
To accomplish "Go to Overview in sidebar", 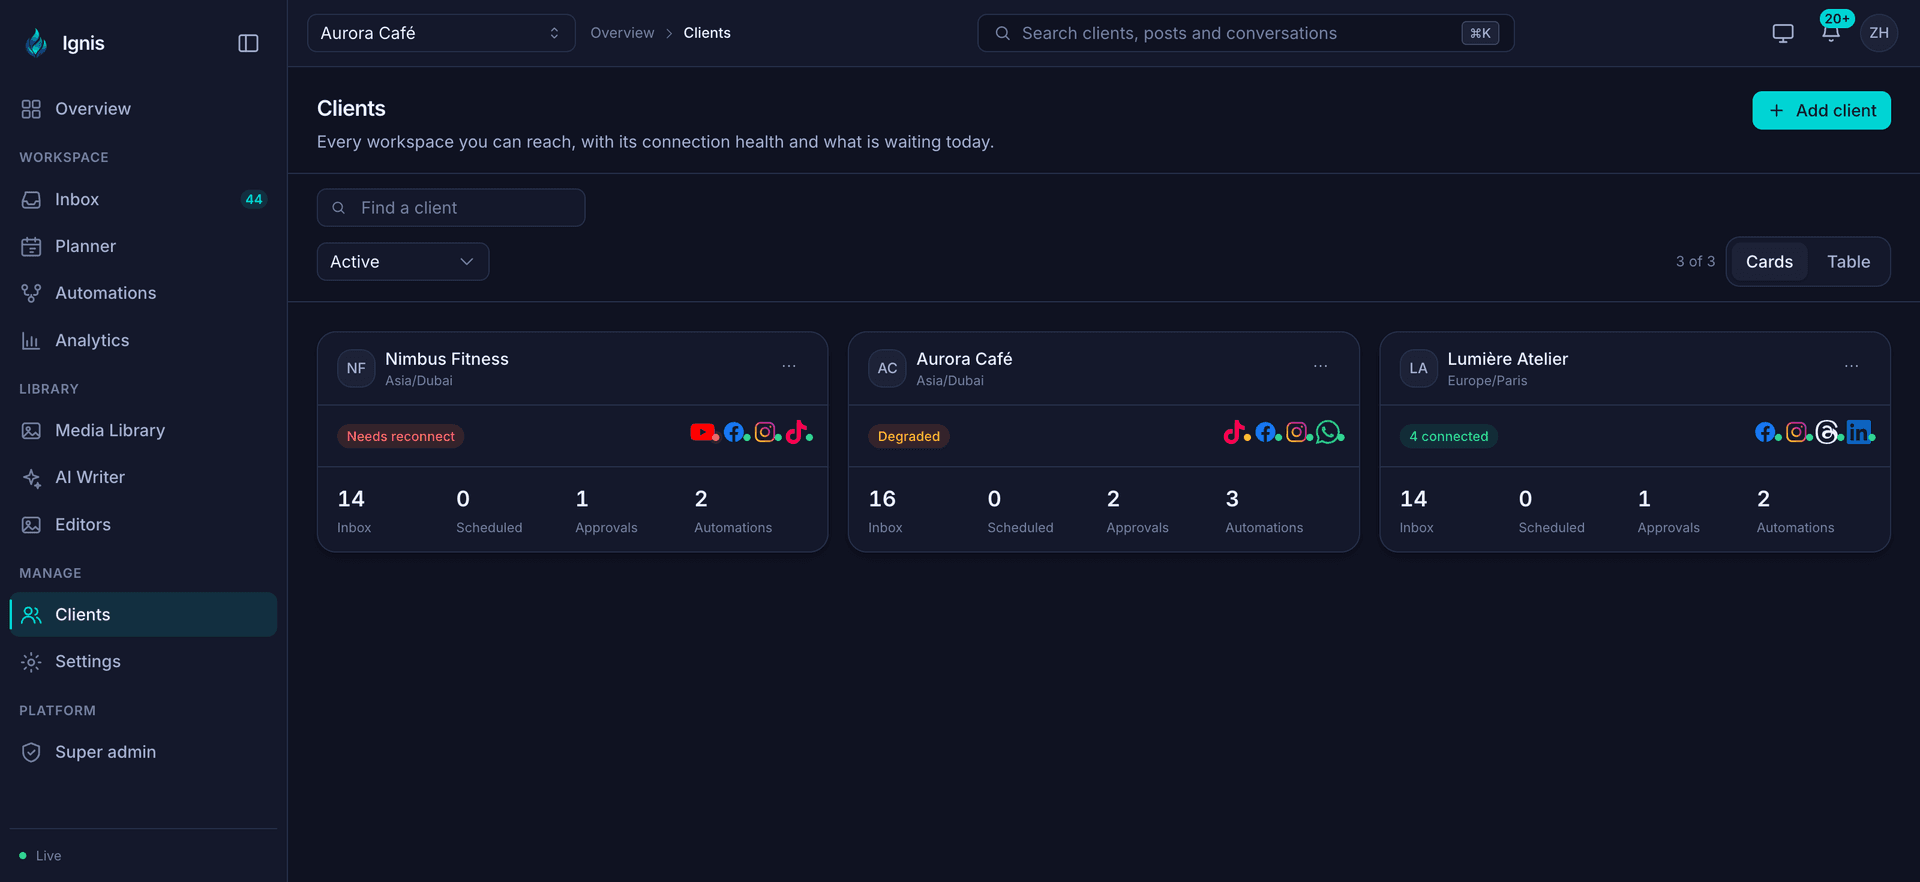I will (x=143, y=109).
